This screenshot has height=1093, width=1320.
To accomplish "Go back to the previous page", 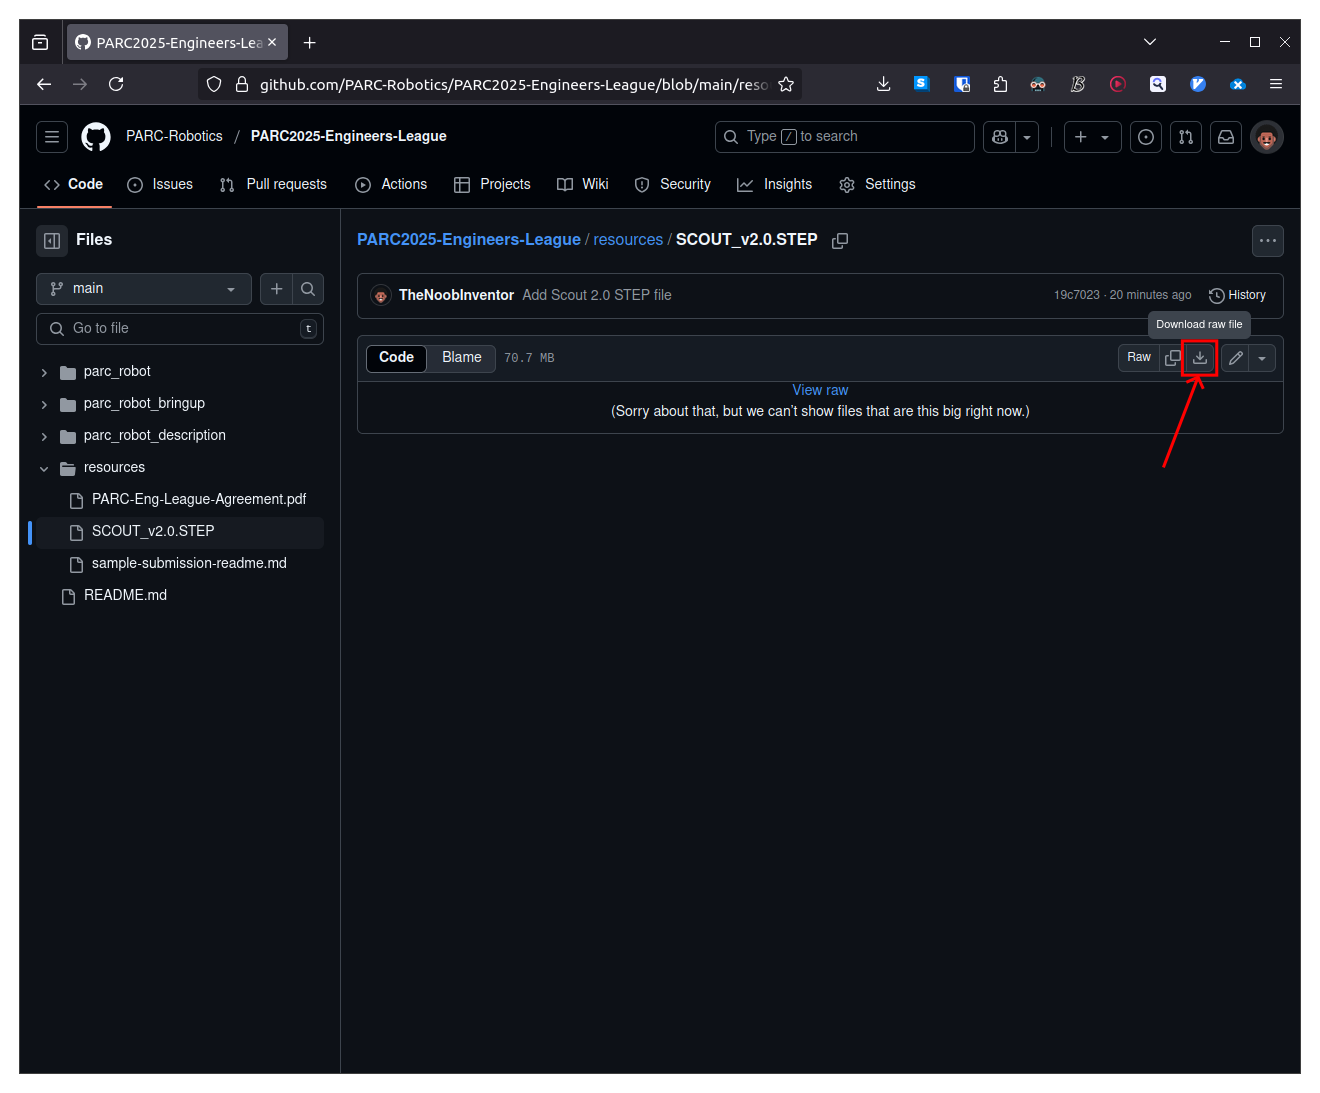I will 44,84.
